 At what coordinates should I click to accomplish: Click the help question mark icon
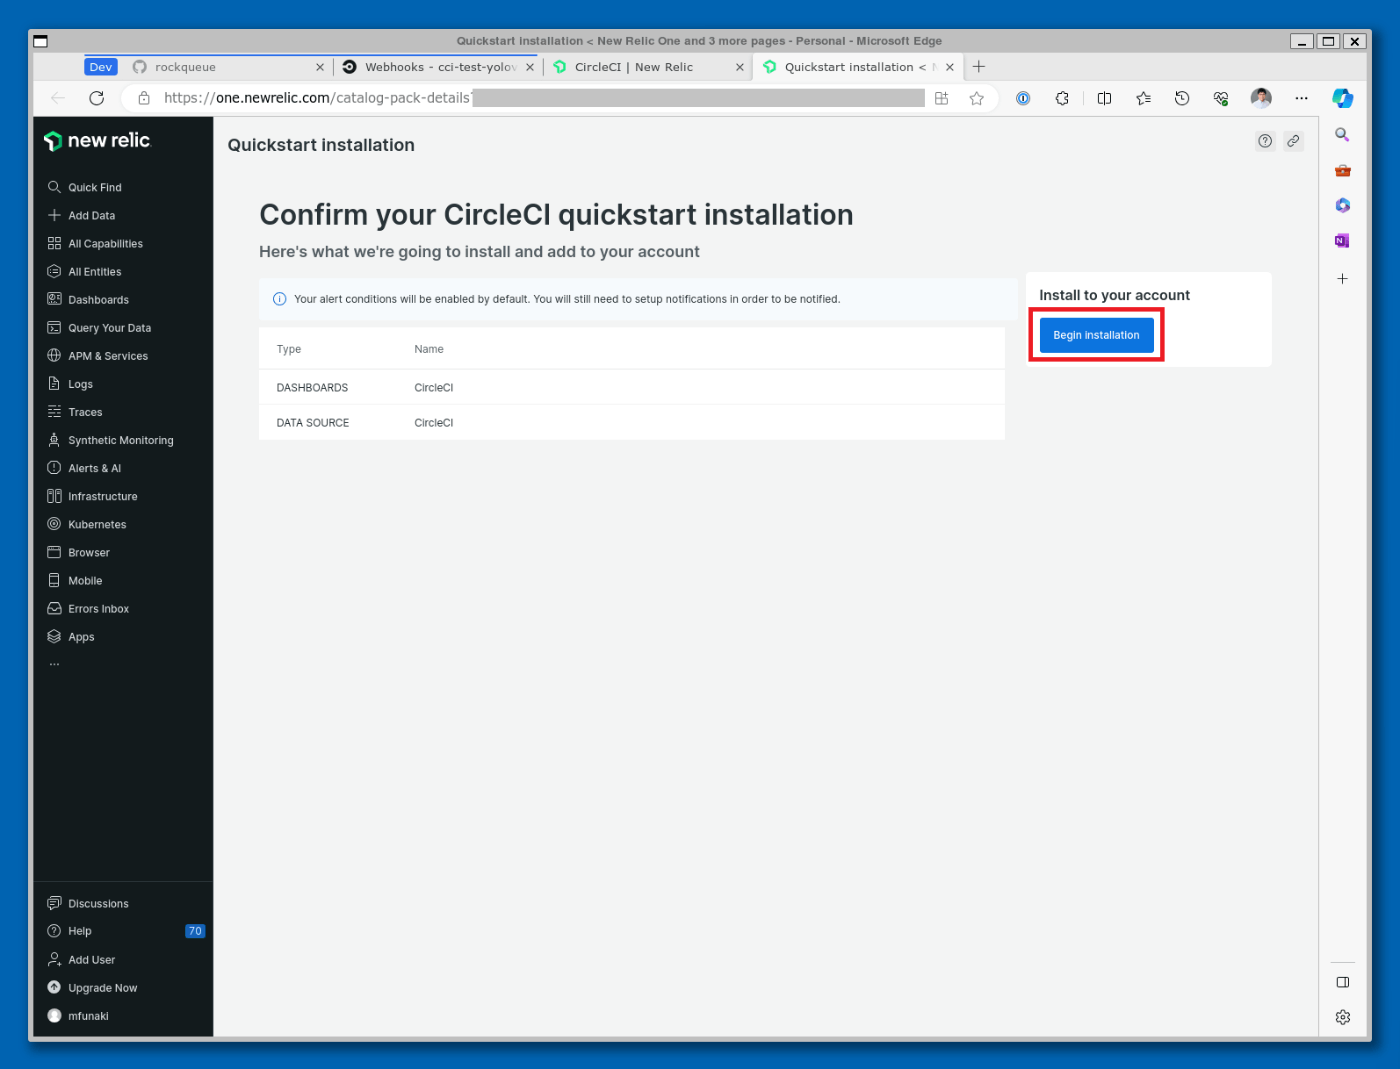pyautogui.click(x=1265, y=141)
